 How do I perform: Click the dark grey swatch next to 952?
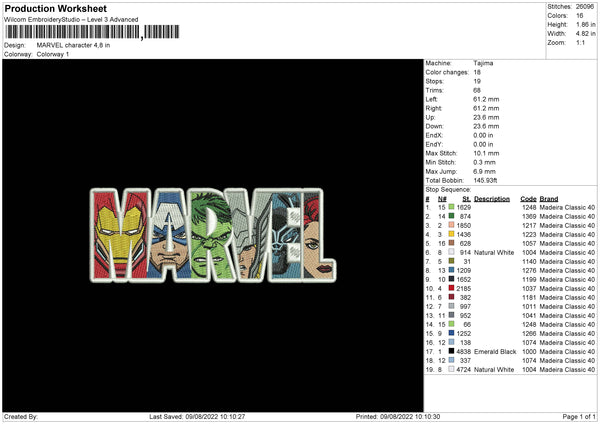pyautogui.click(x=452, y=315)
